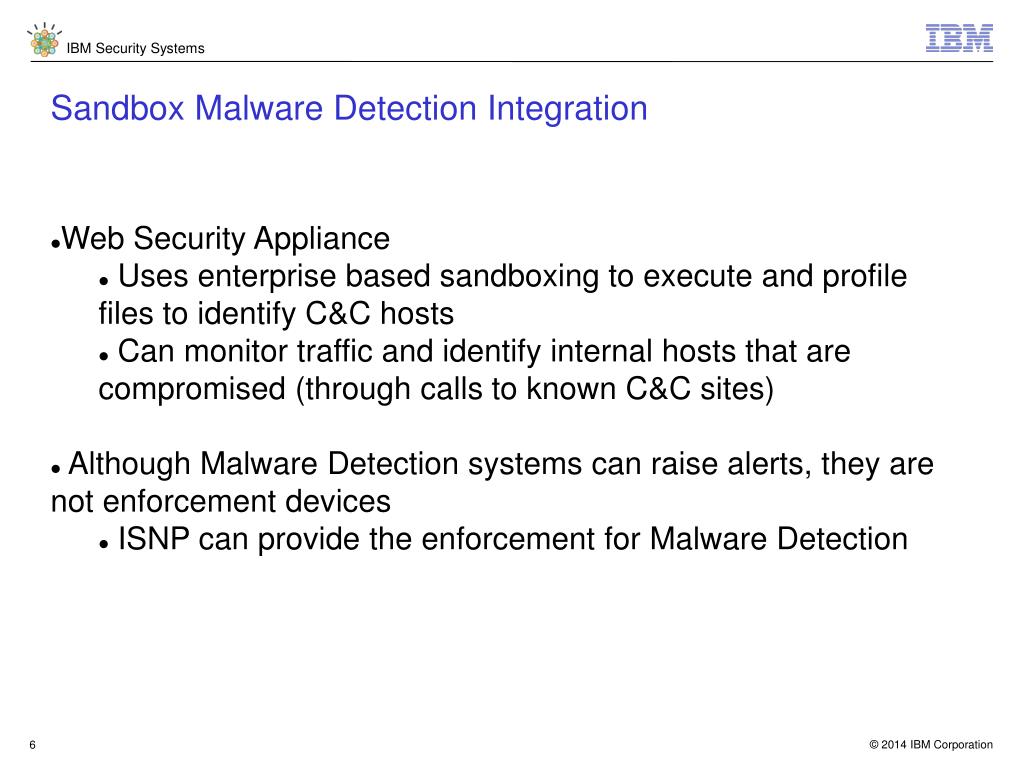Click the Web Security Appliance bullet
This screenshot has height=768, width=1024.
pos(226,238)
